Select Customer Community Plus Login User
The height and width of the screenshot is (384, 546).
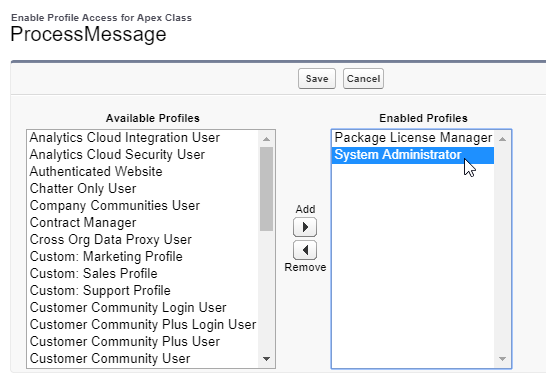click(x=143, y=325)
